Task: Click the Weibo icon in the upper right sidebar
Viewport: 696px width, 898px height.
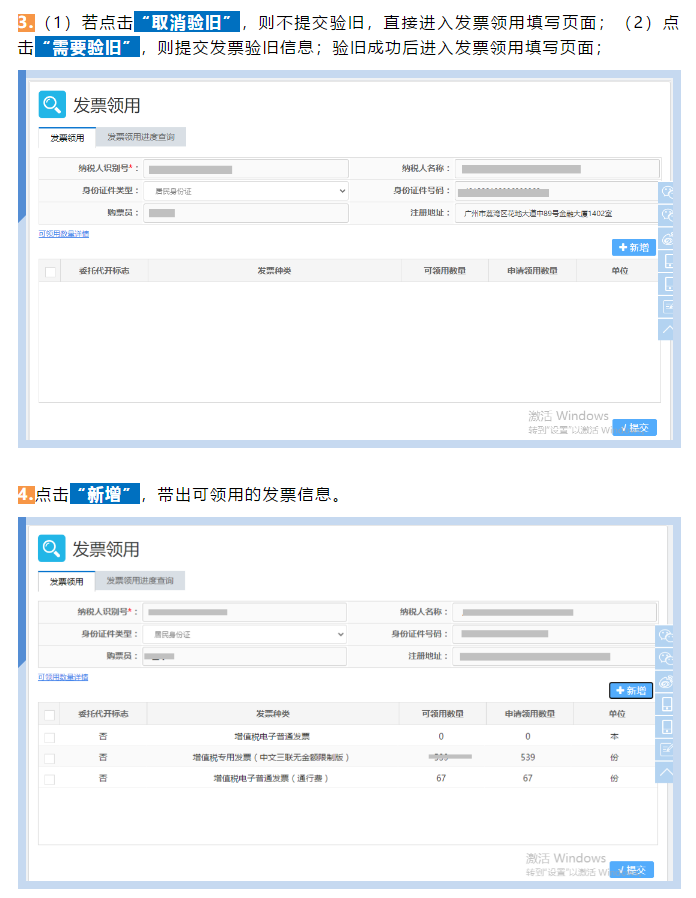Action: tap(668, 238)
